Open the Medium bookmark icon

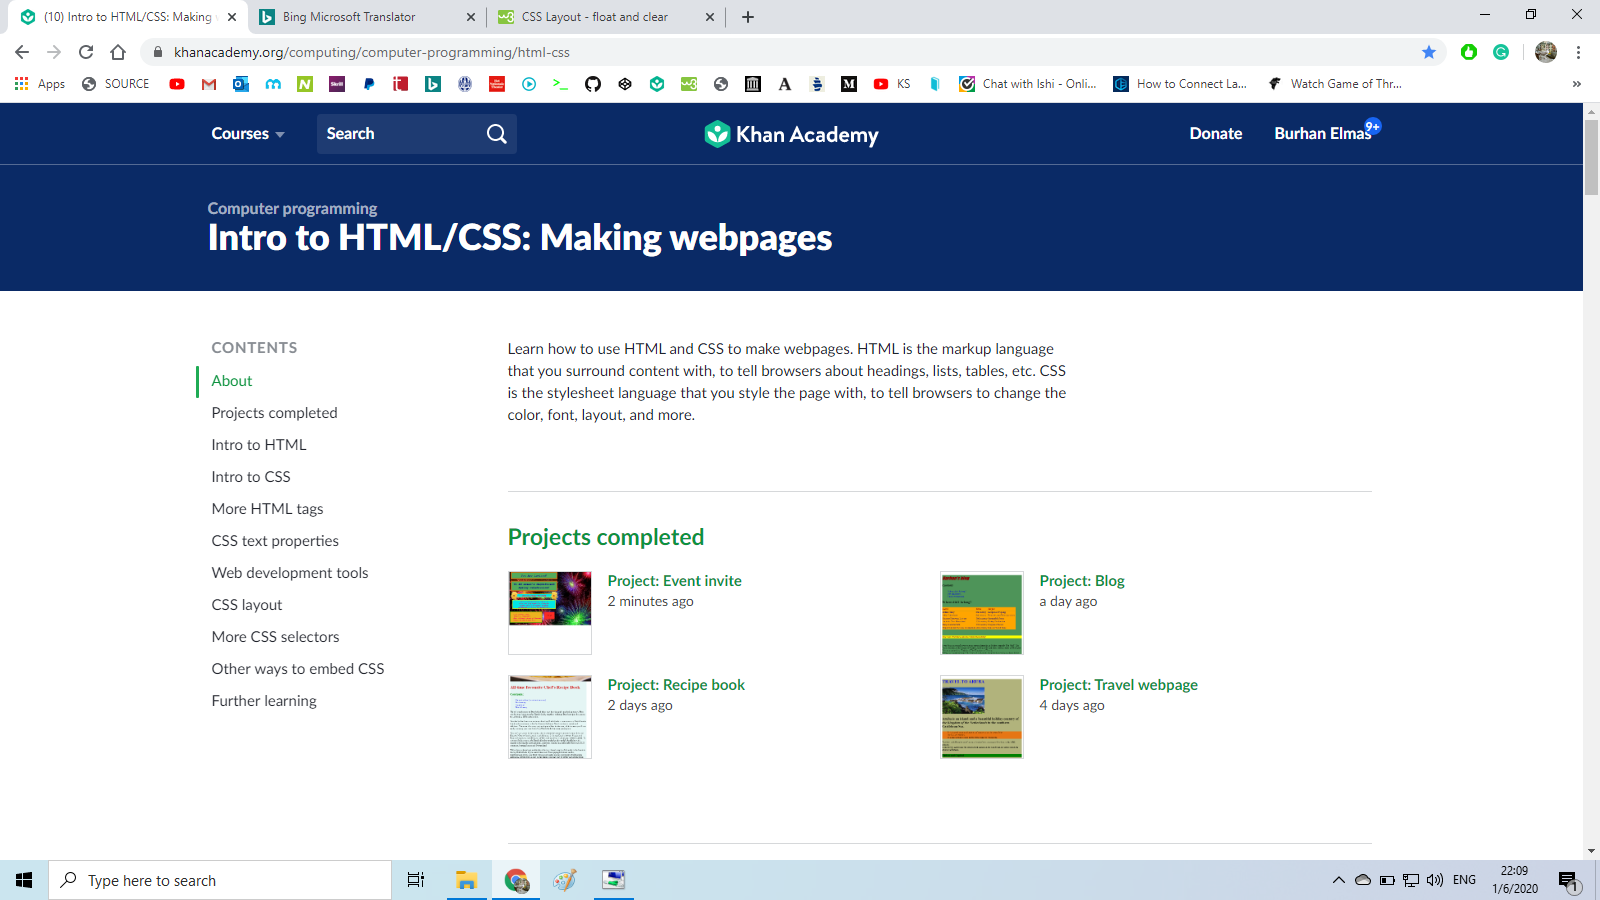(849, 84)
